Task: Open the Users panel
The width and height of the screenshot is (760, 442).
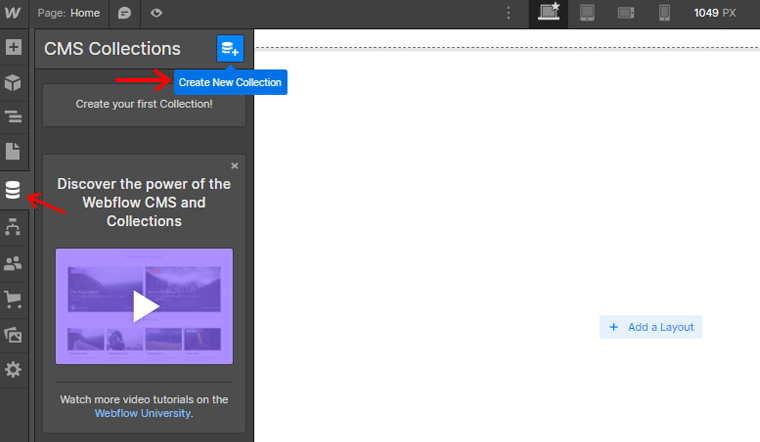Action: click(13, 263)
